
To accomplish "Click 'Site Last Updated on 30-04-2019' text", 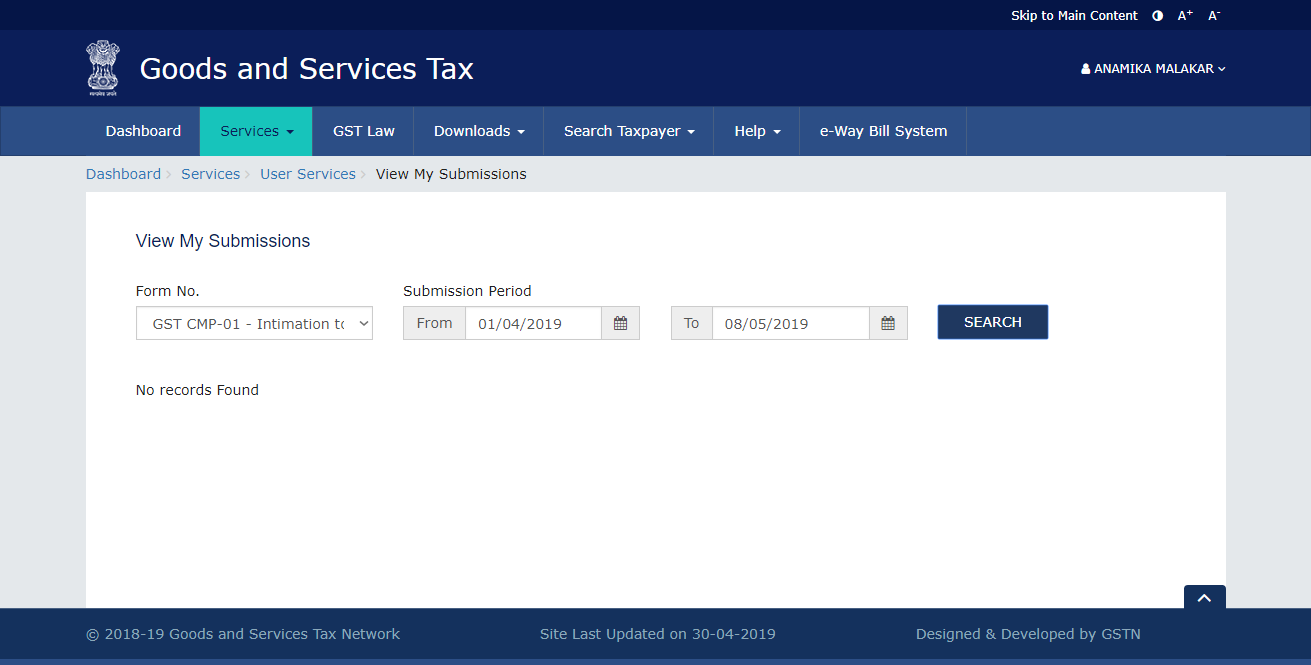I will coord(657,634).
